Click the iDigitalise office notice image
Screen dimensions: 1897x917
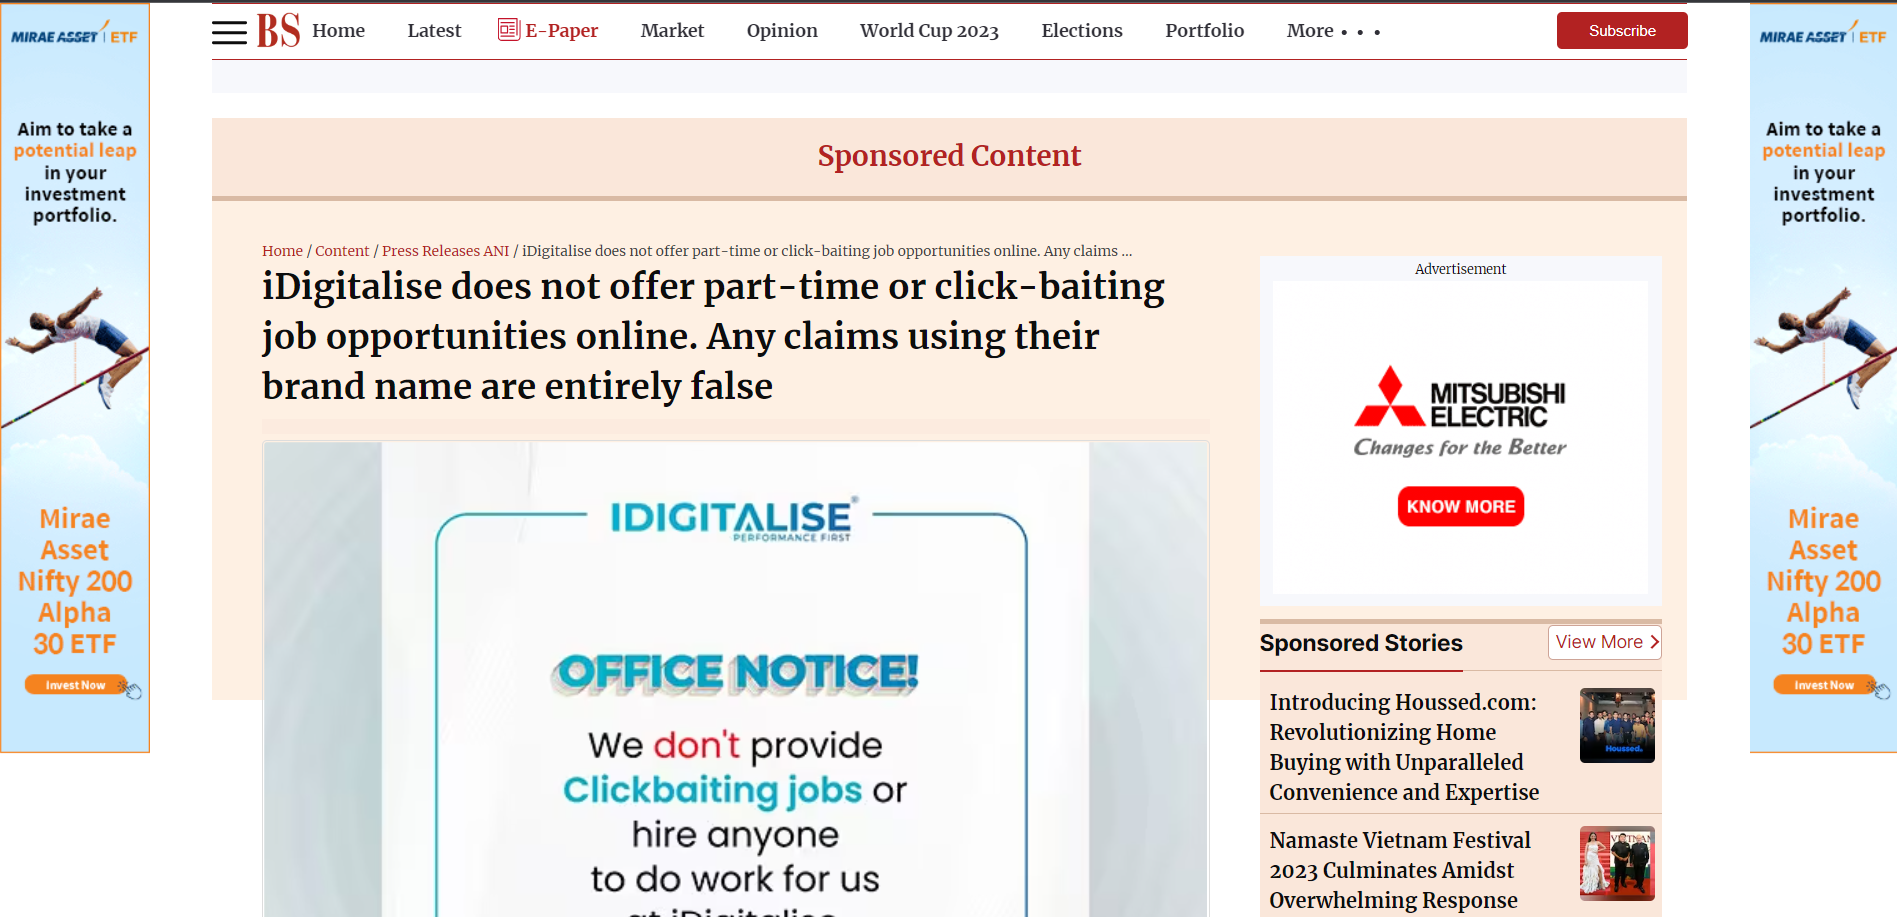pyautogui.click(x=736, y=679)
